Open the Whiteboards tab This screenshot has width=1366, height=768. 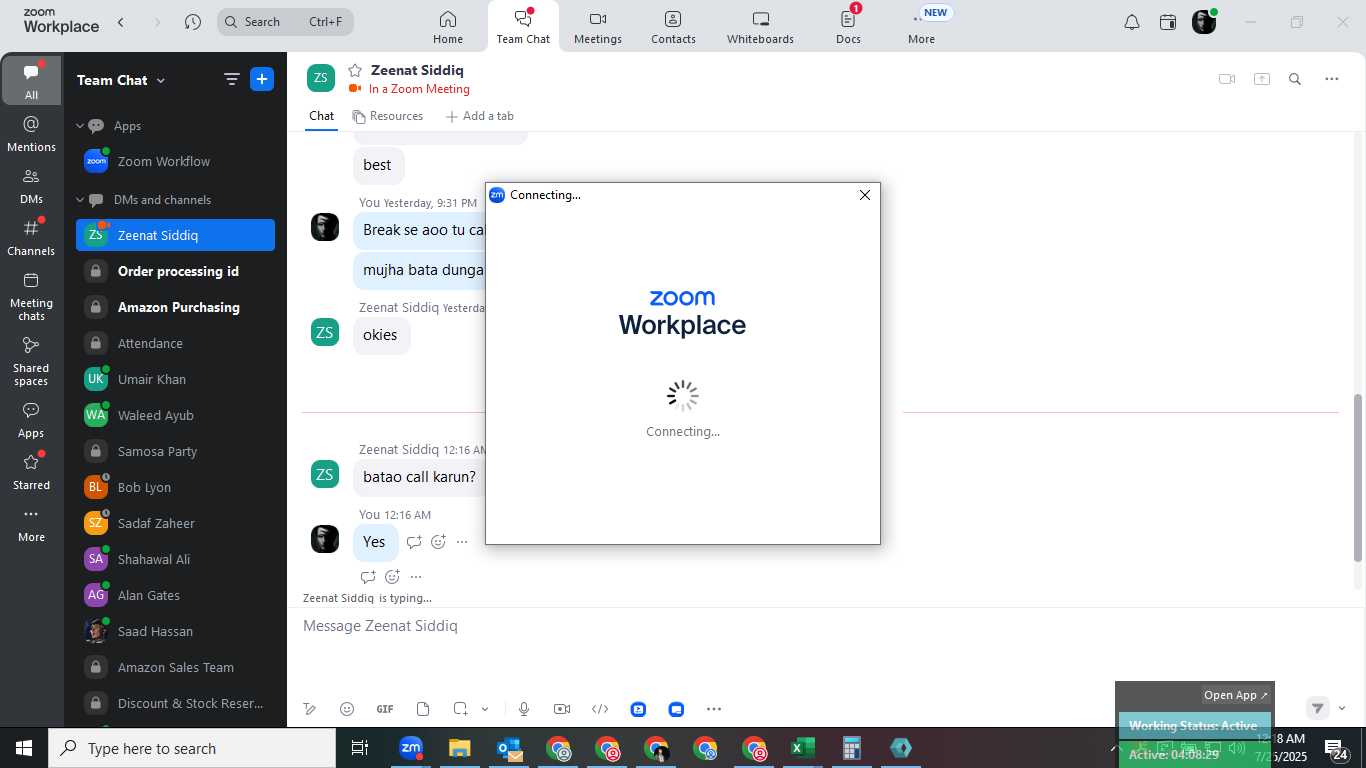(760, 27)
